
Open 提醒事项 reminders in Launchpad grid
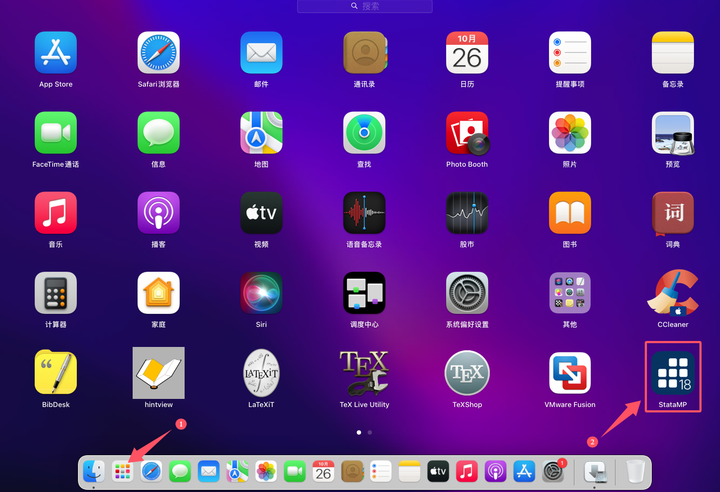click(570, 52)
